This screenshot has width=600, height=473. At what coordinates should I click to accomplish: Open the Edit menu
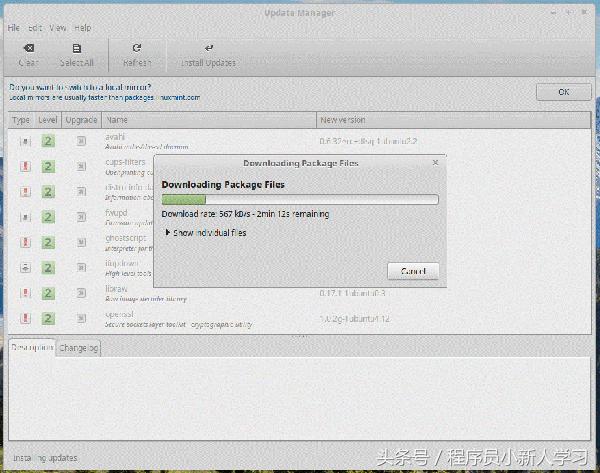coord(35,28)
